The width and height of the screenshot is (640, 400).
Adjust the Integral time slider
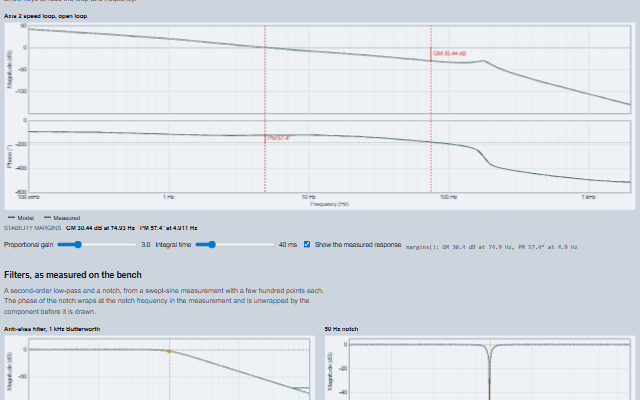click(x=235, y=244)
